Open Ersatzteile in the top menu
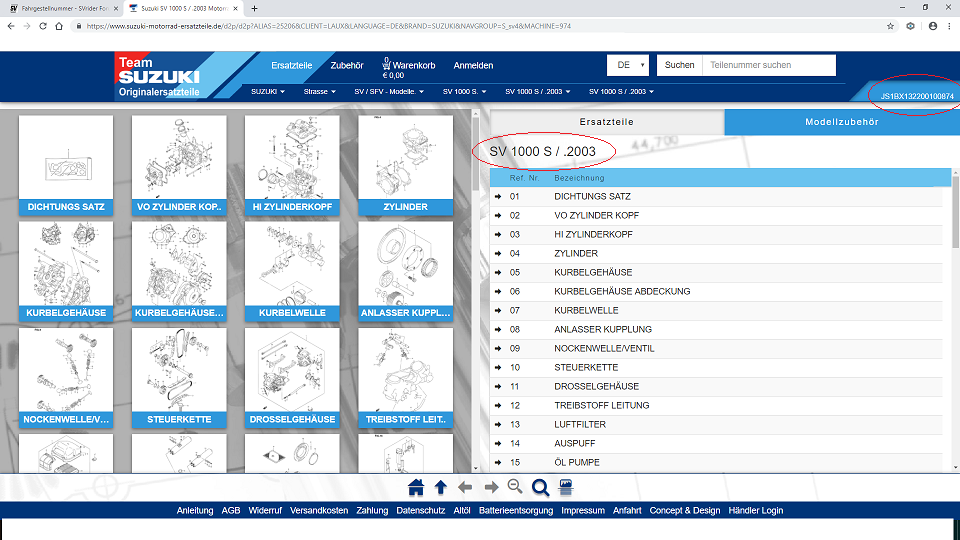Viewport: 960px width, 540px height. [291, 66]
